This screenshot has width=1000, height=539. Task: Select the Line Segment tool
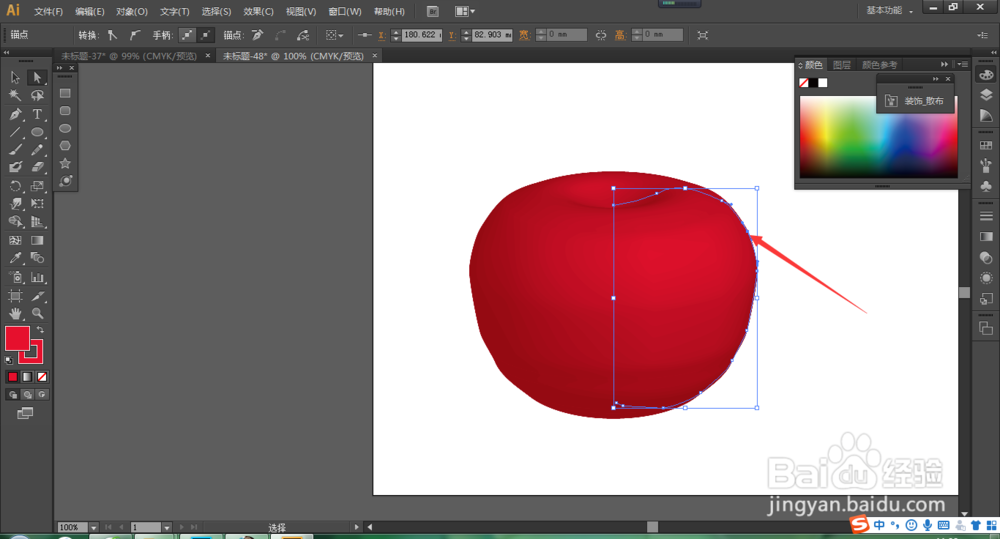[x=15, y=132]
